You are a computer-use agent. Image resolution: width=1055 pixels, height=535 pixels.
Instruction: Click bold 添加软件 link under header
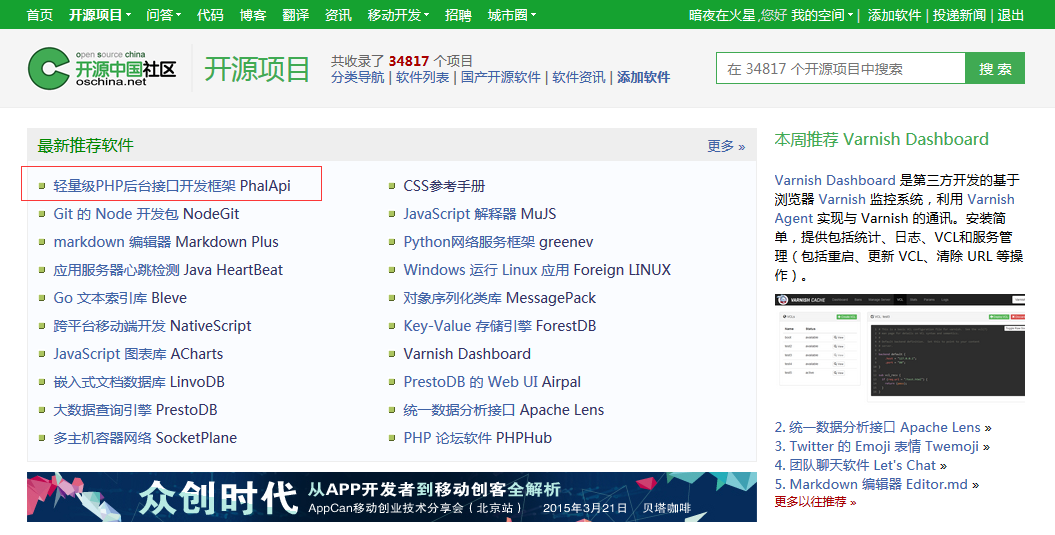pyautogui.click(x=643, y=77)
